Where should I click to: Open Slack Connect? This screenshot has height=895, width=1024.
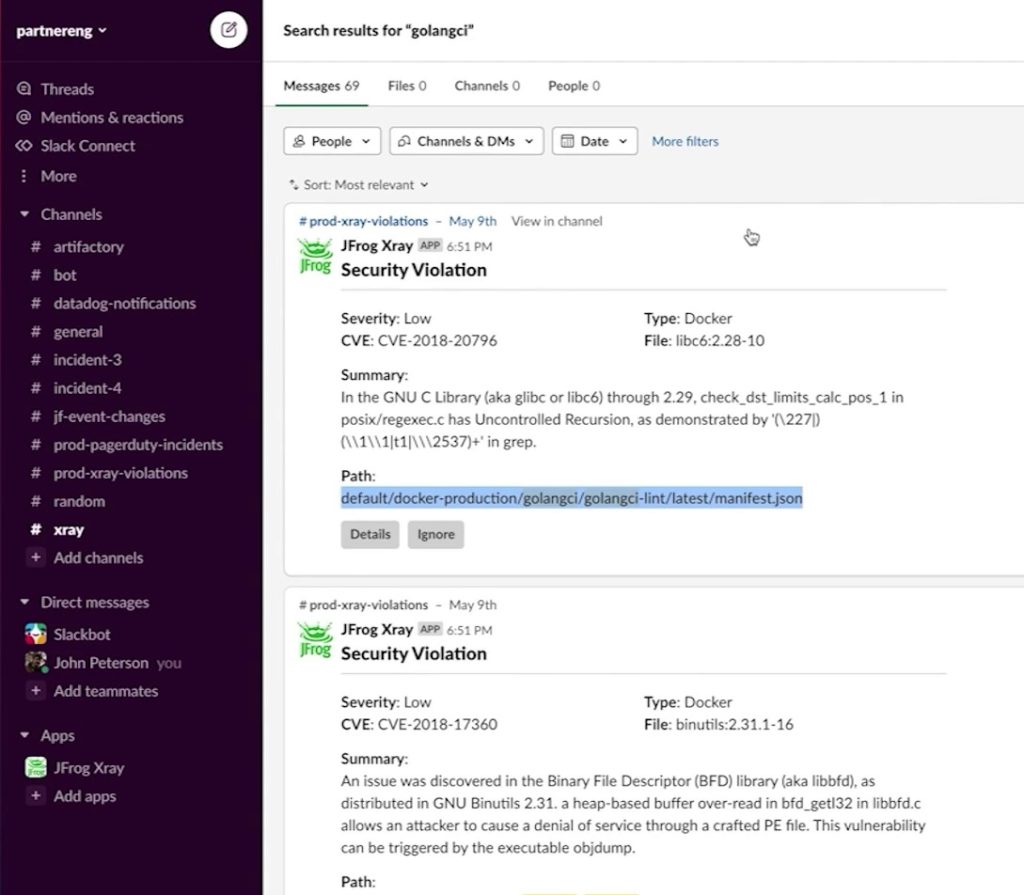tap(87, 145)
